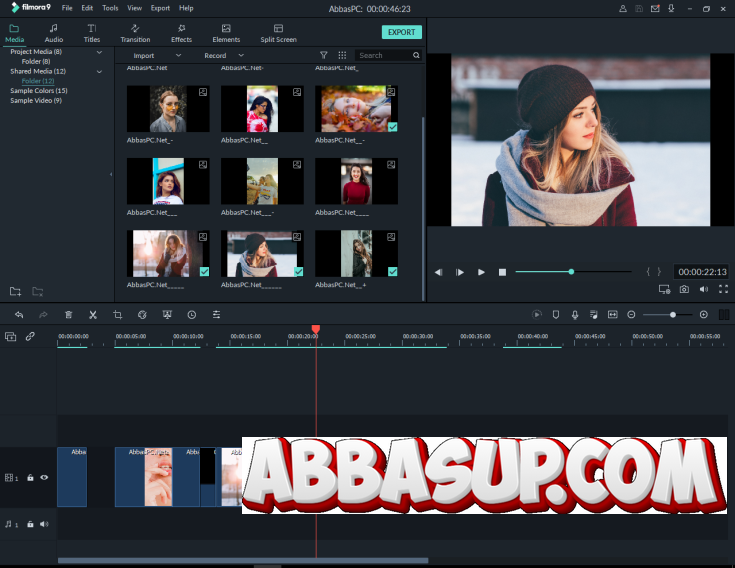Open the View menu
The image size is (735, 568).
135,8
